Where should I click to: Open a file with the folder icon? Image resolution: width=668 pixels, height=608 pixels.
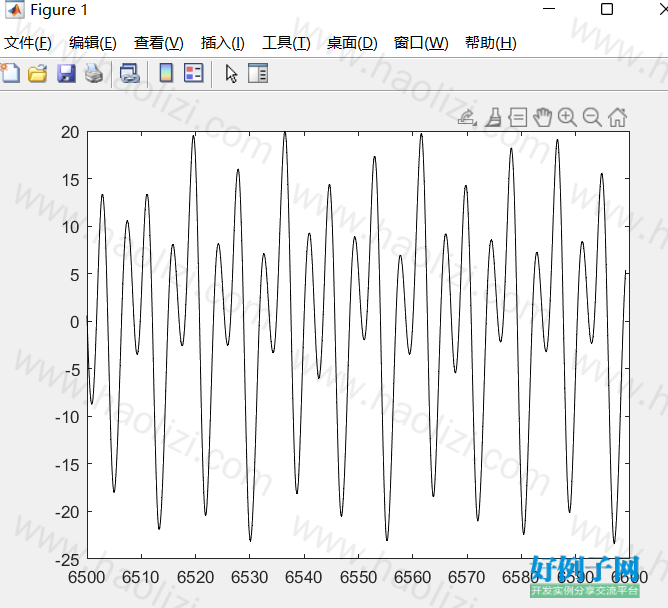tap(37, 73)
